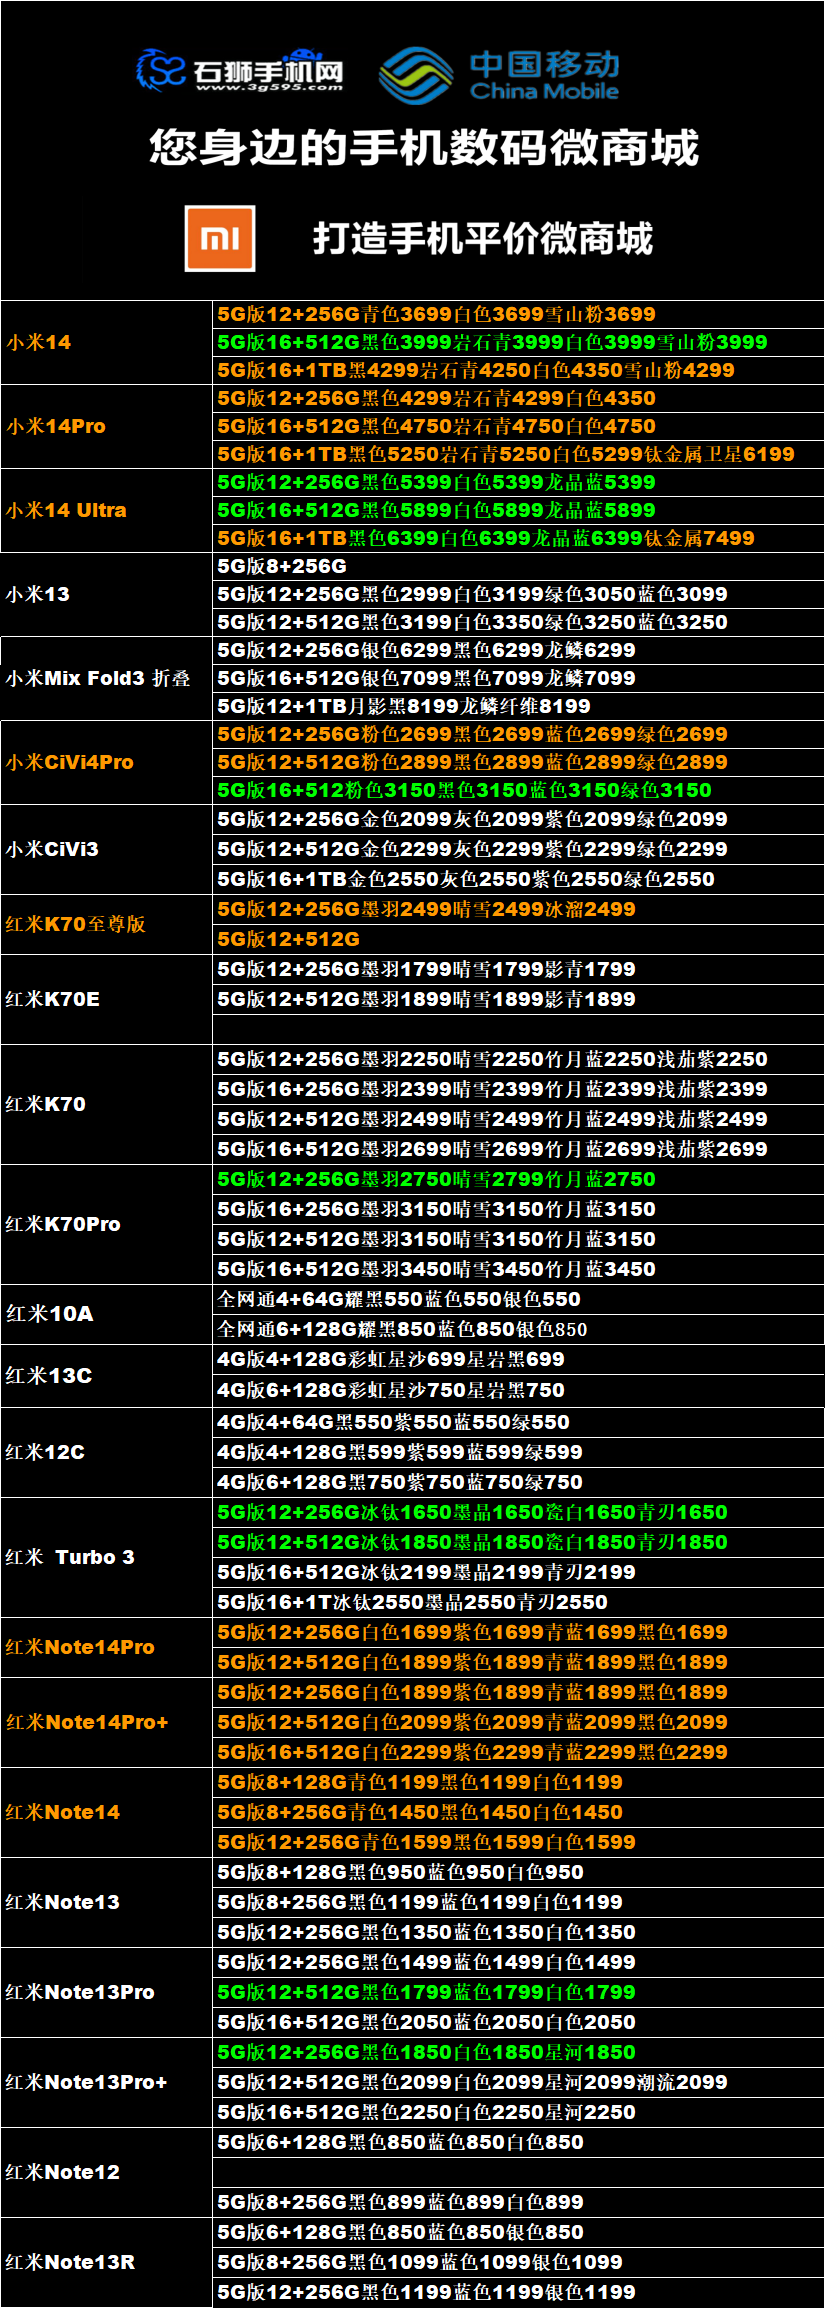Image resolution: width=825 pixels, height=2308 pixels.
Task: Click green row 5G版12+256G墨羽2750晴雪2799竹月蓝2750
Action: point(518,1179)
